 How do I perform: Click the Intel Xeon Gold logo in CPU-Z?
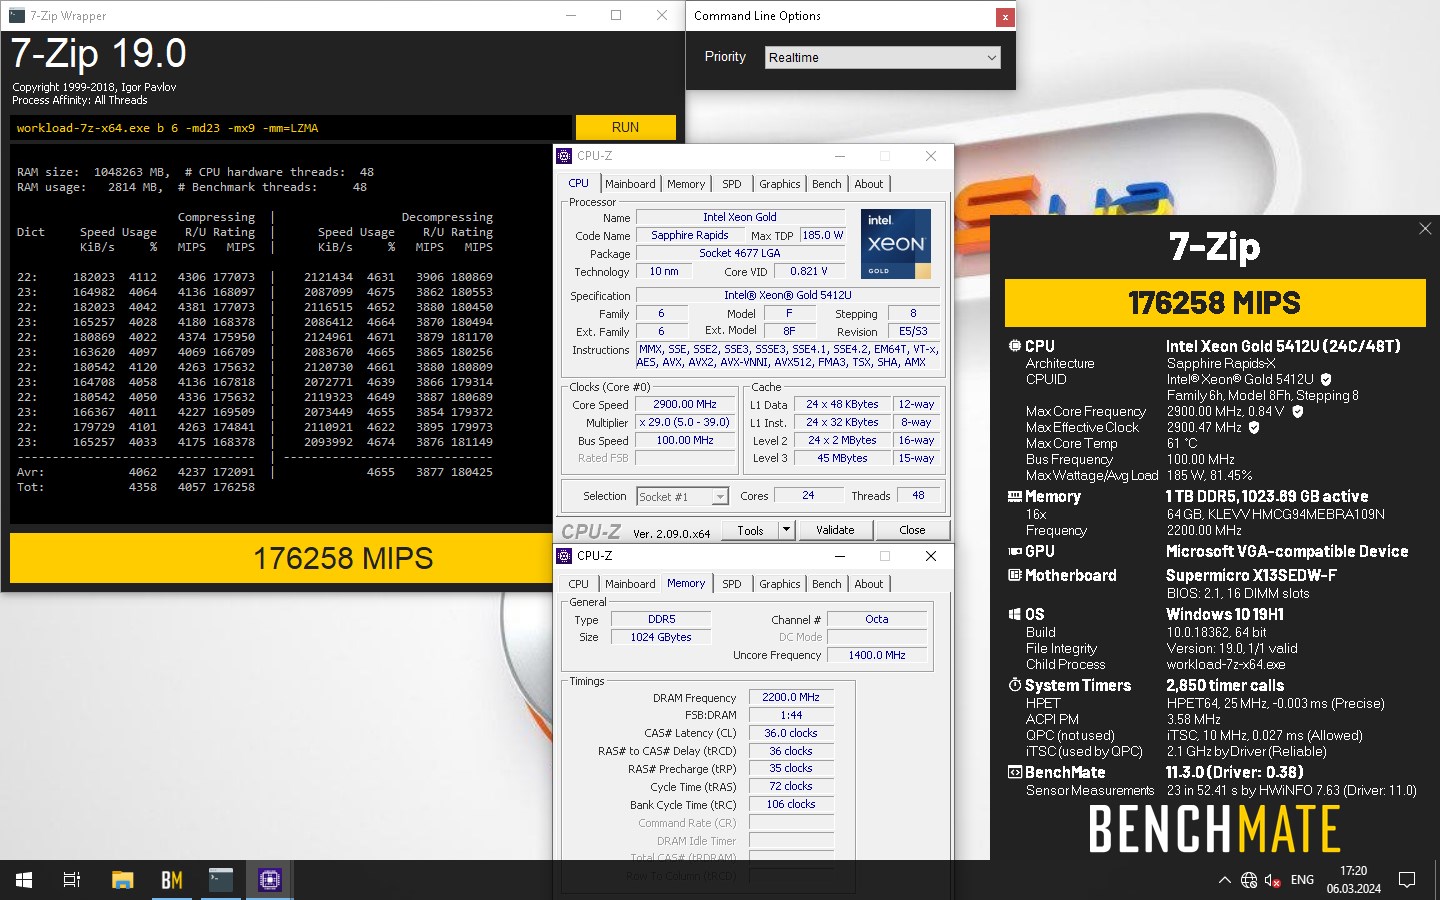pos(896,244)
